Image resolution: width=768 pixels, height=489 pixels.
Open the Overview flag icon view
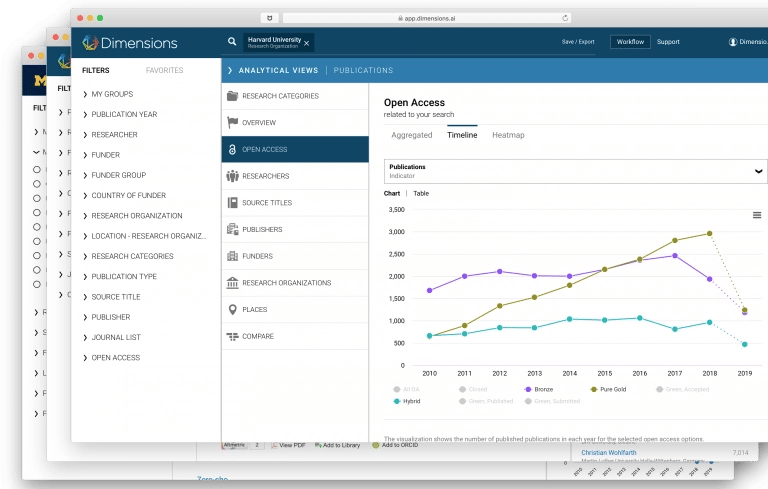click(233, 123)
